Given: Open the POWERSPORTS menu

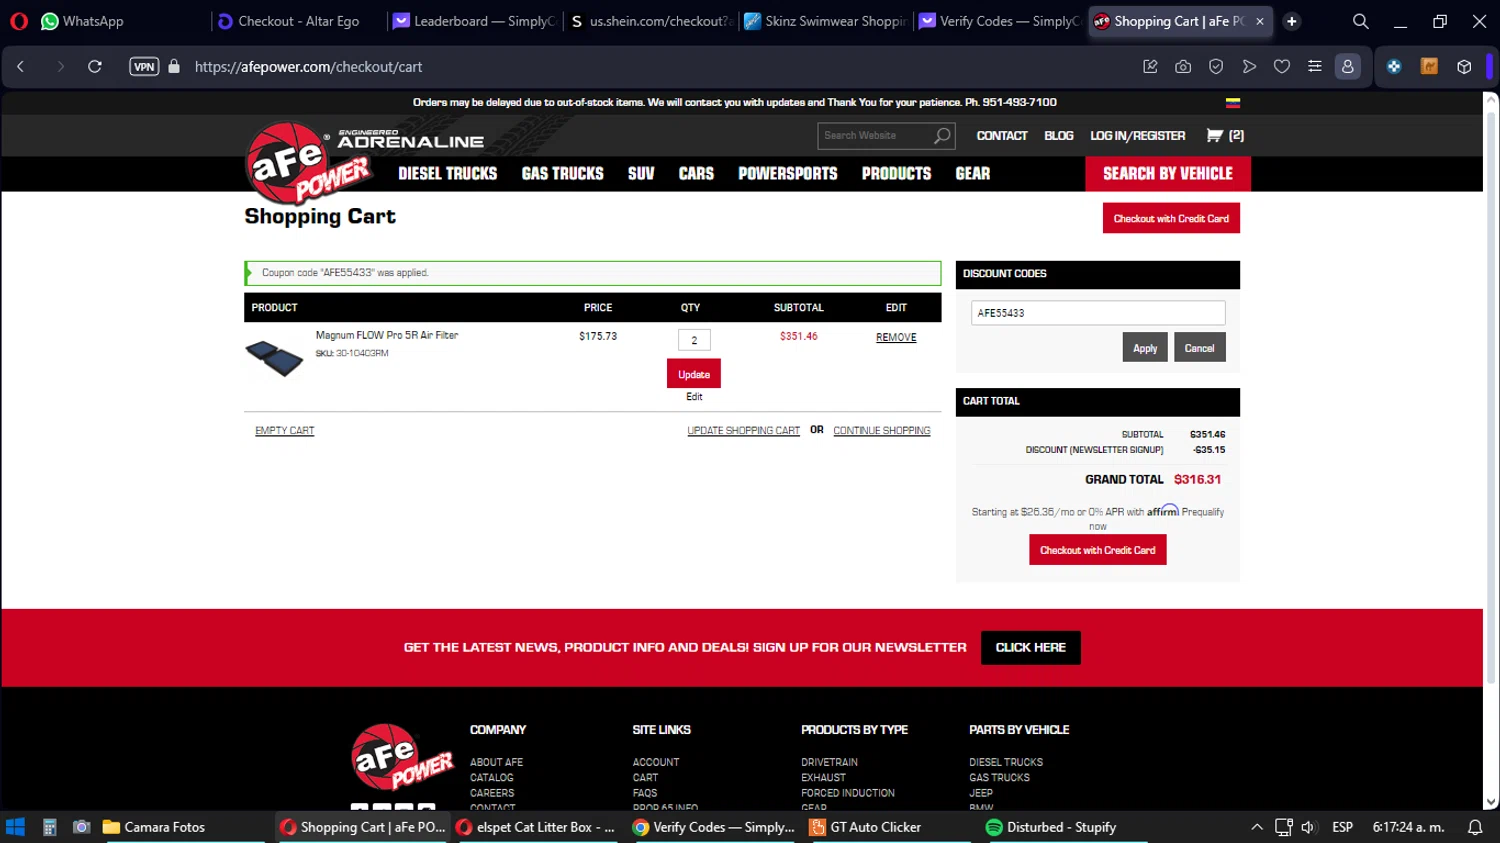Looking at the screenshot, I should [x=788, y=174].
